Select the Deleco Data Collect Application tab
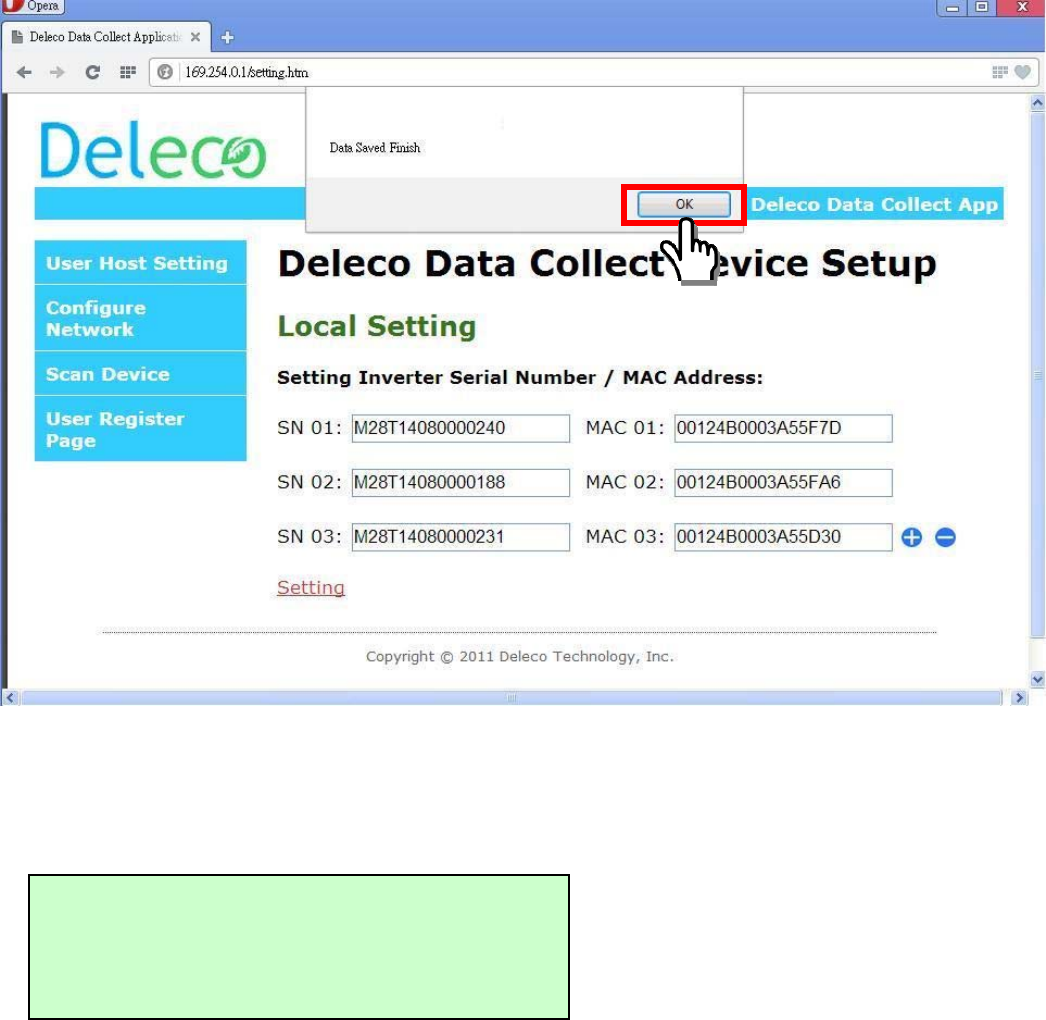Viewport: 1046px width, 1020px height. pos(107,37)
